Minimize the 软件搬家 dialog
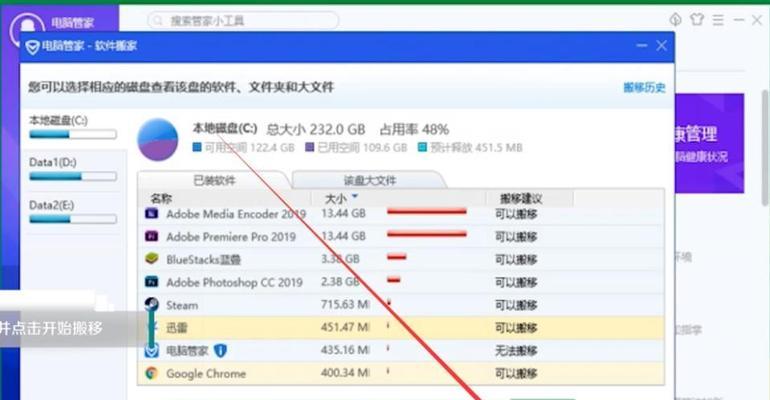770x400 pixels. tap(641, 46)
